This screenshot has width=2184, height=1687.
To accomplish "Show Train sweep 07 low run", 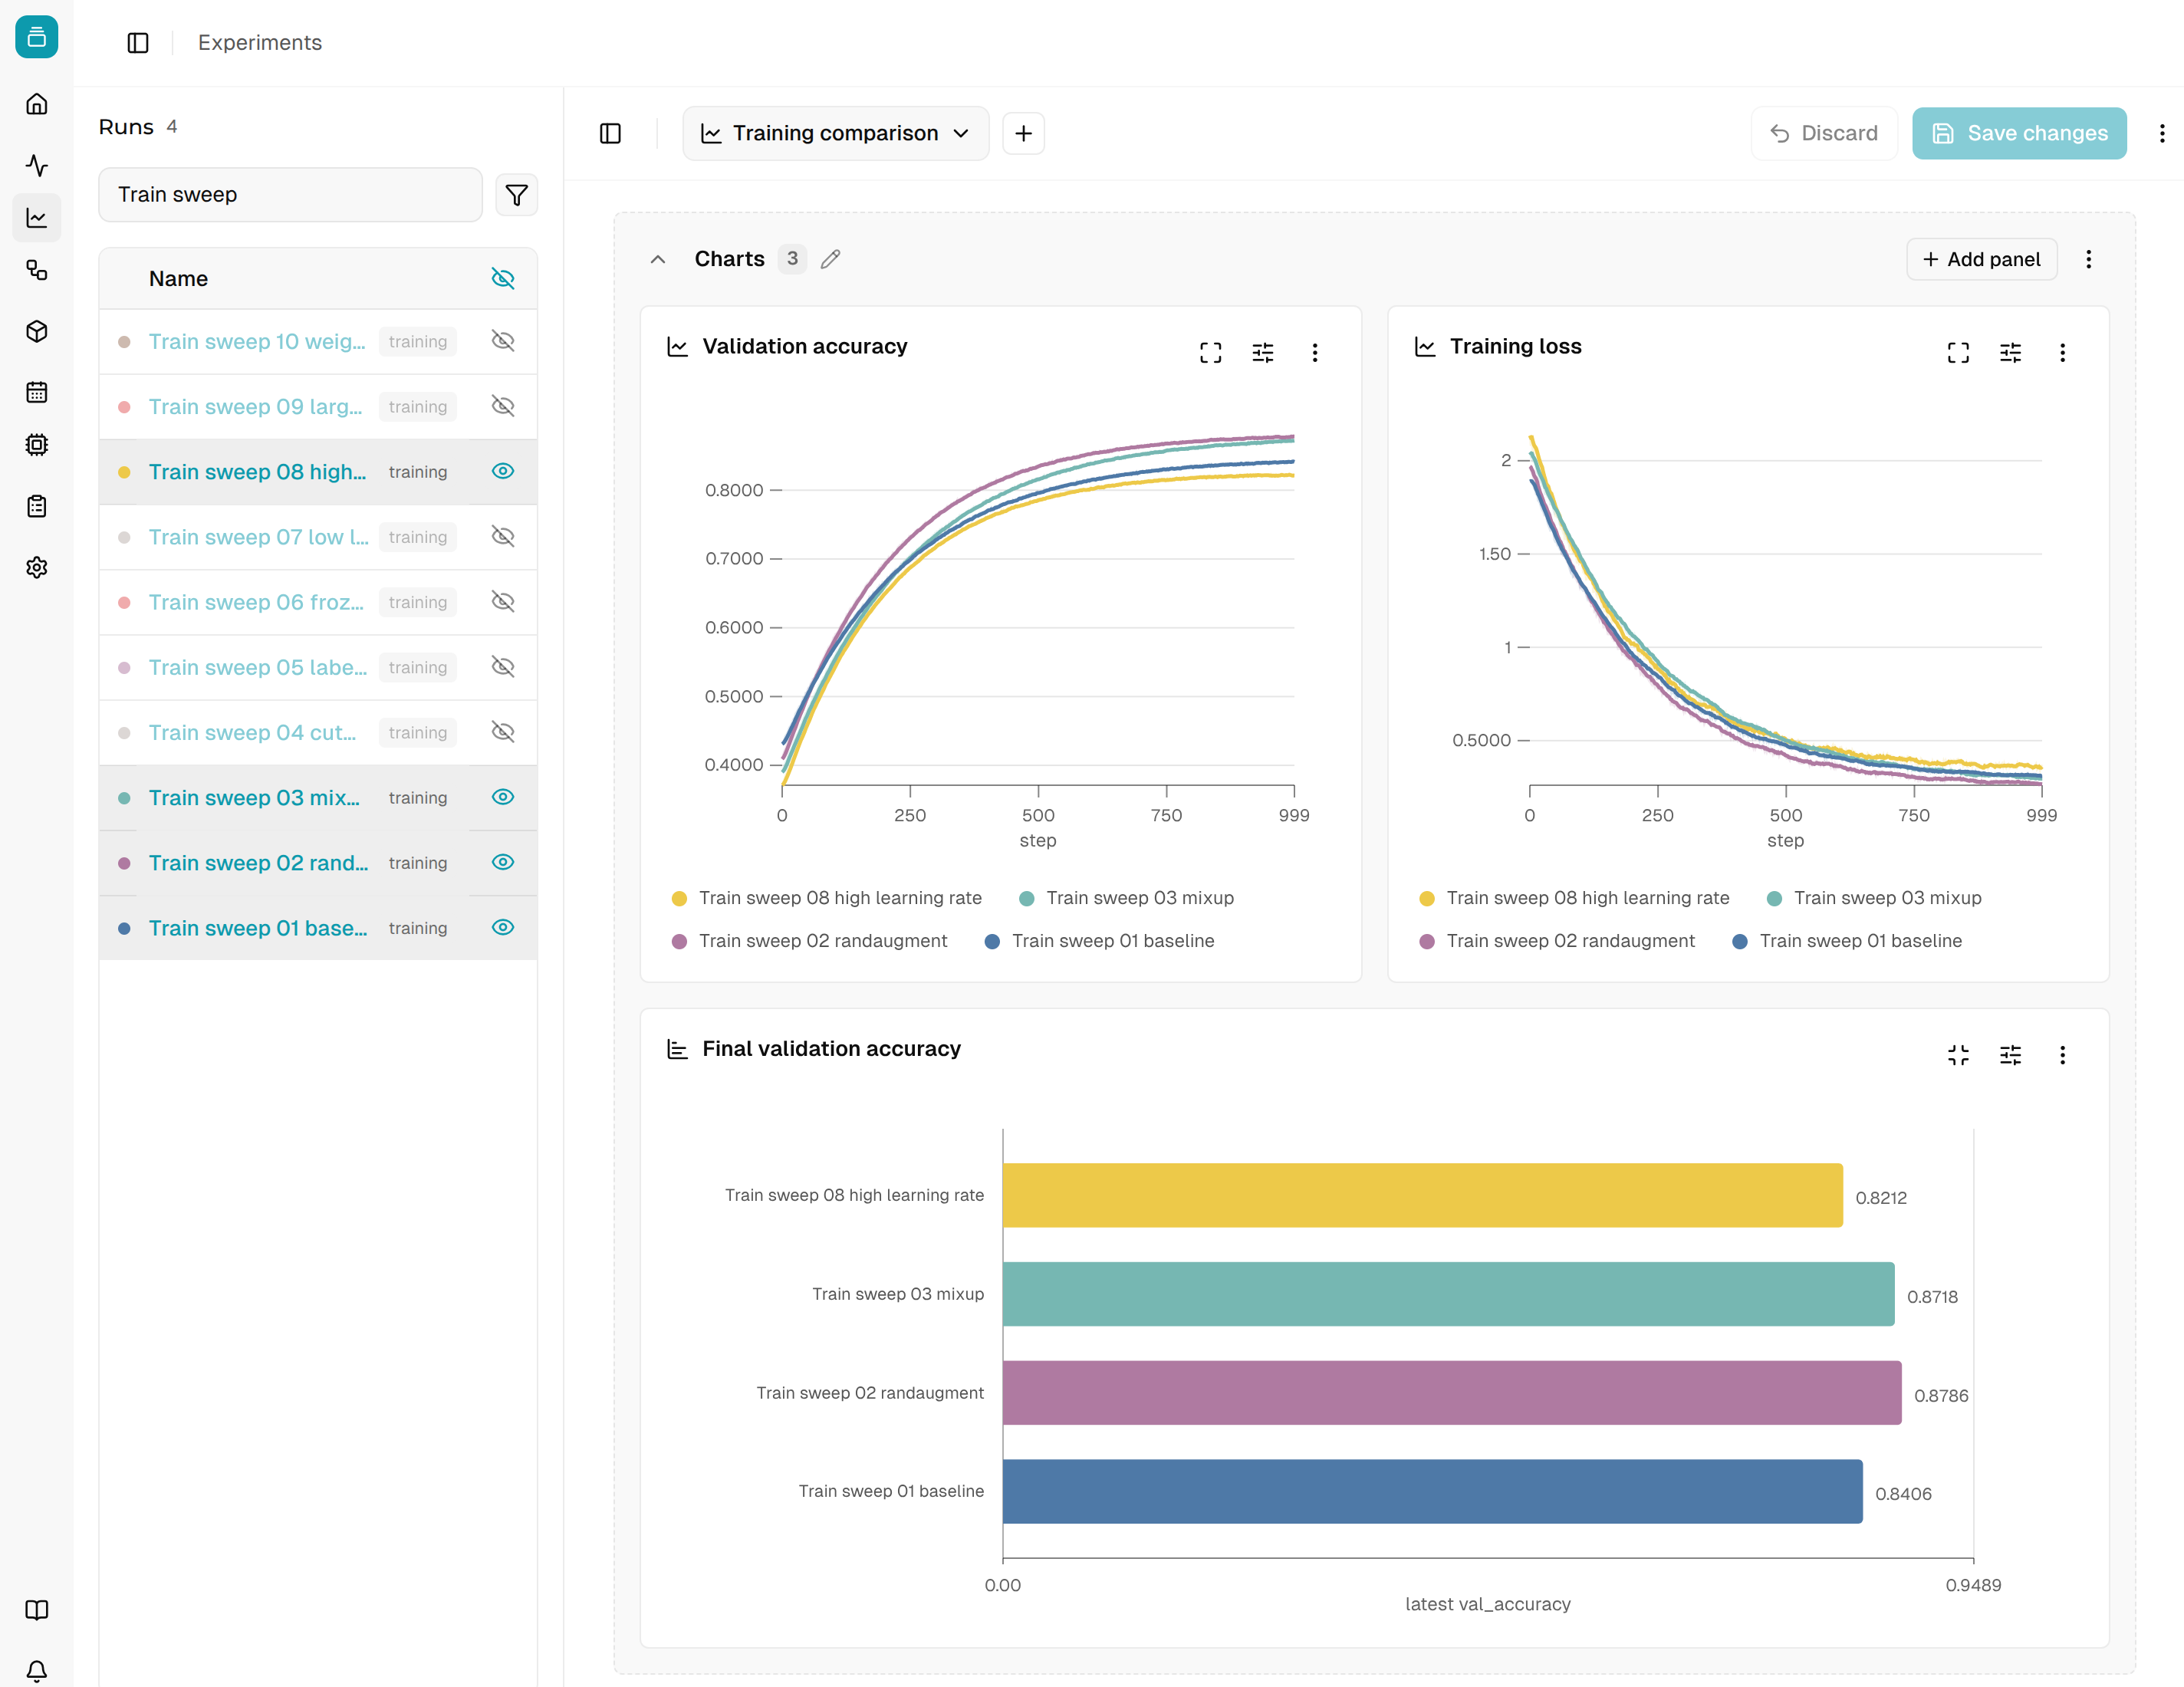I will pos(503,536).
